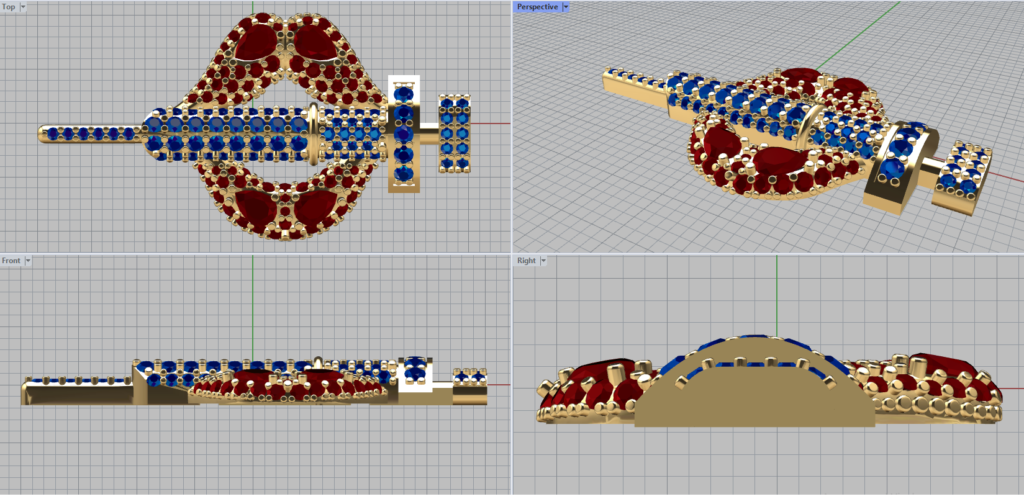This screenshot has height=499, width=1024.
Task: Select the gold needle section in Front view
Action: 75,392
